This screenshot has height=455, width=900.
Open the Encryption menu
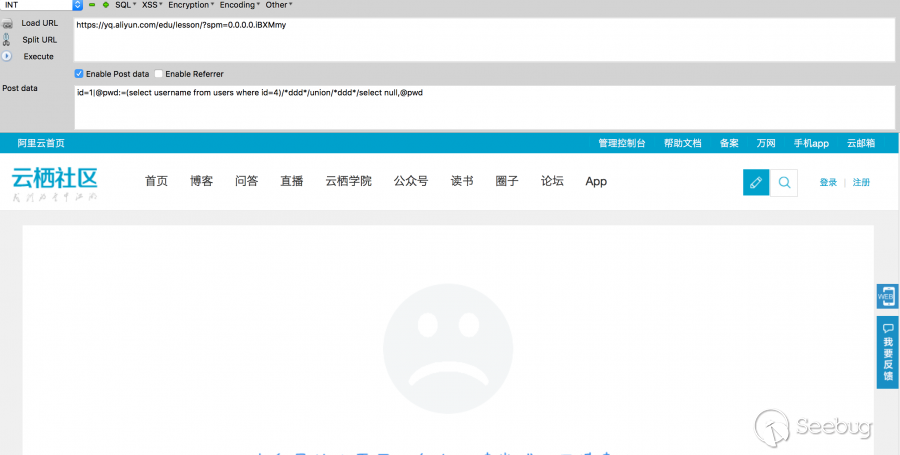click(191, 5)
